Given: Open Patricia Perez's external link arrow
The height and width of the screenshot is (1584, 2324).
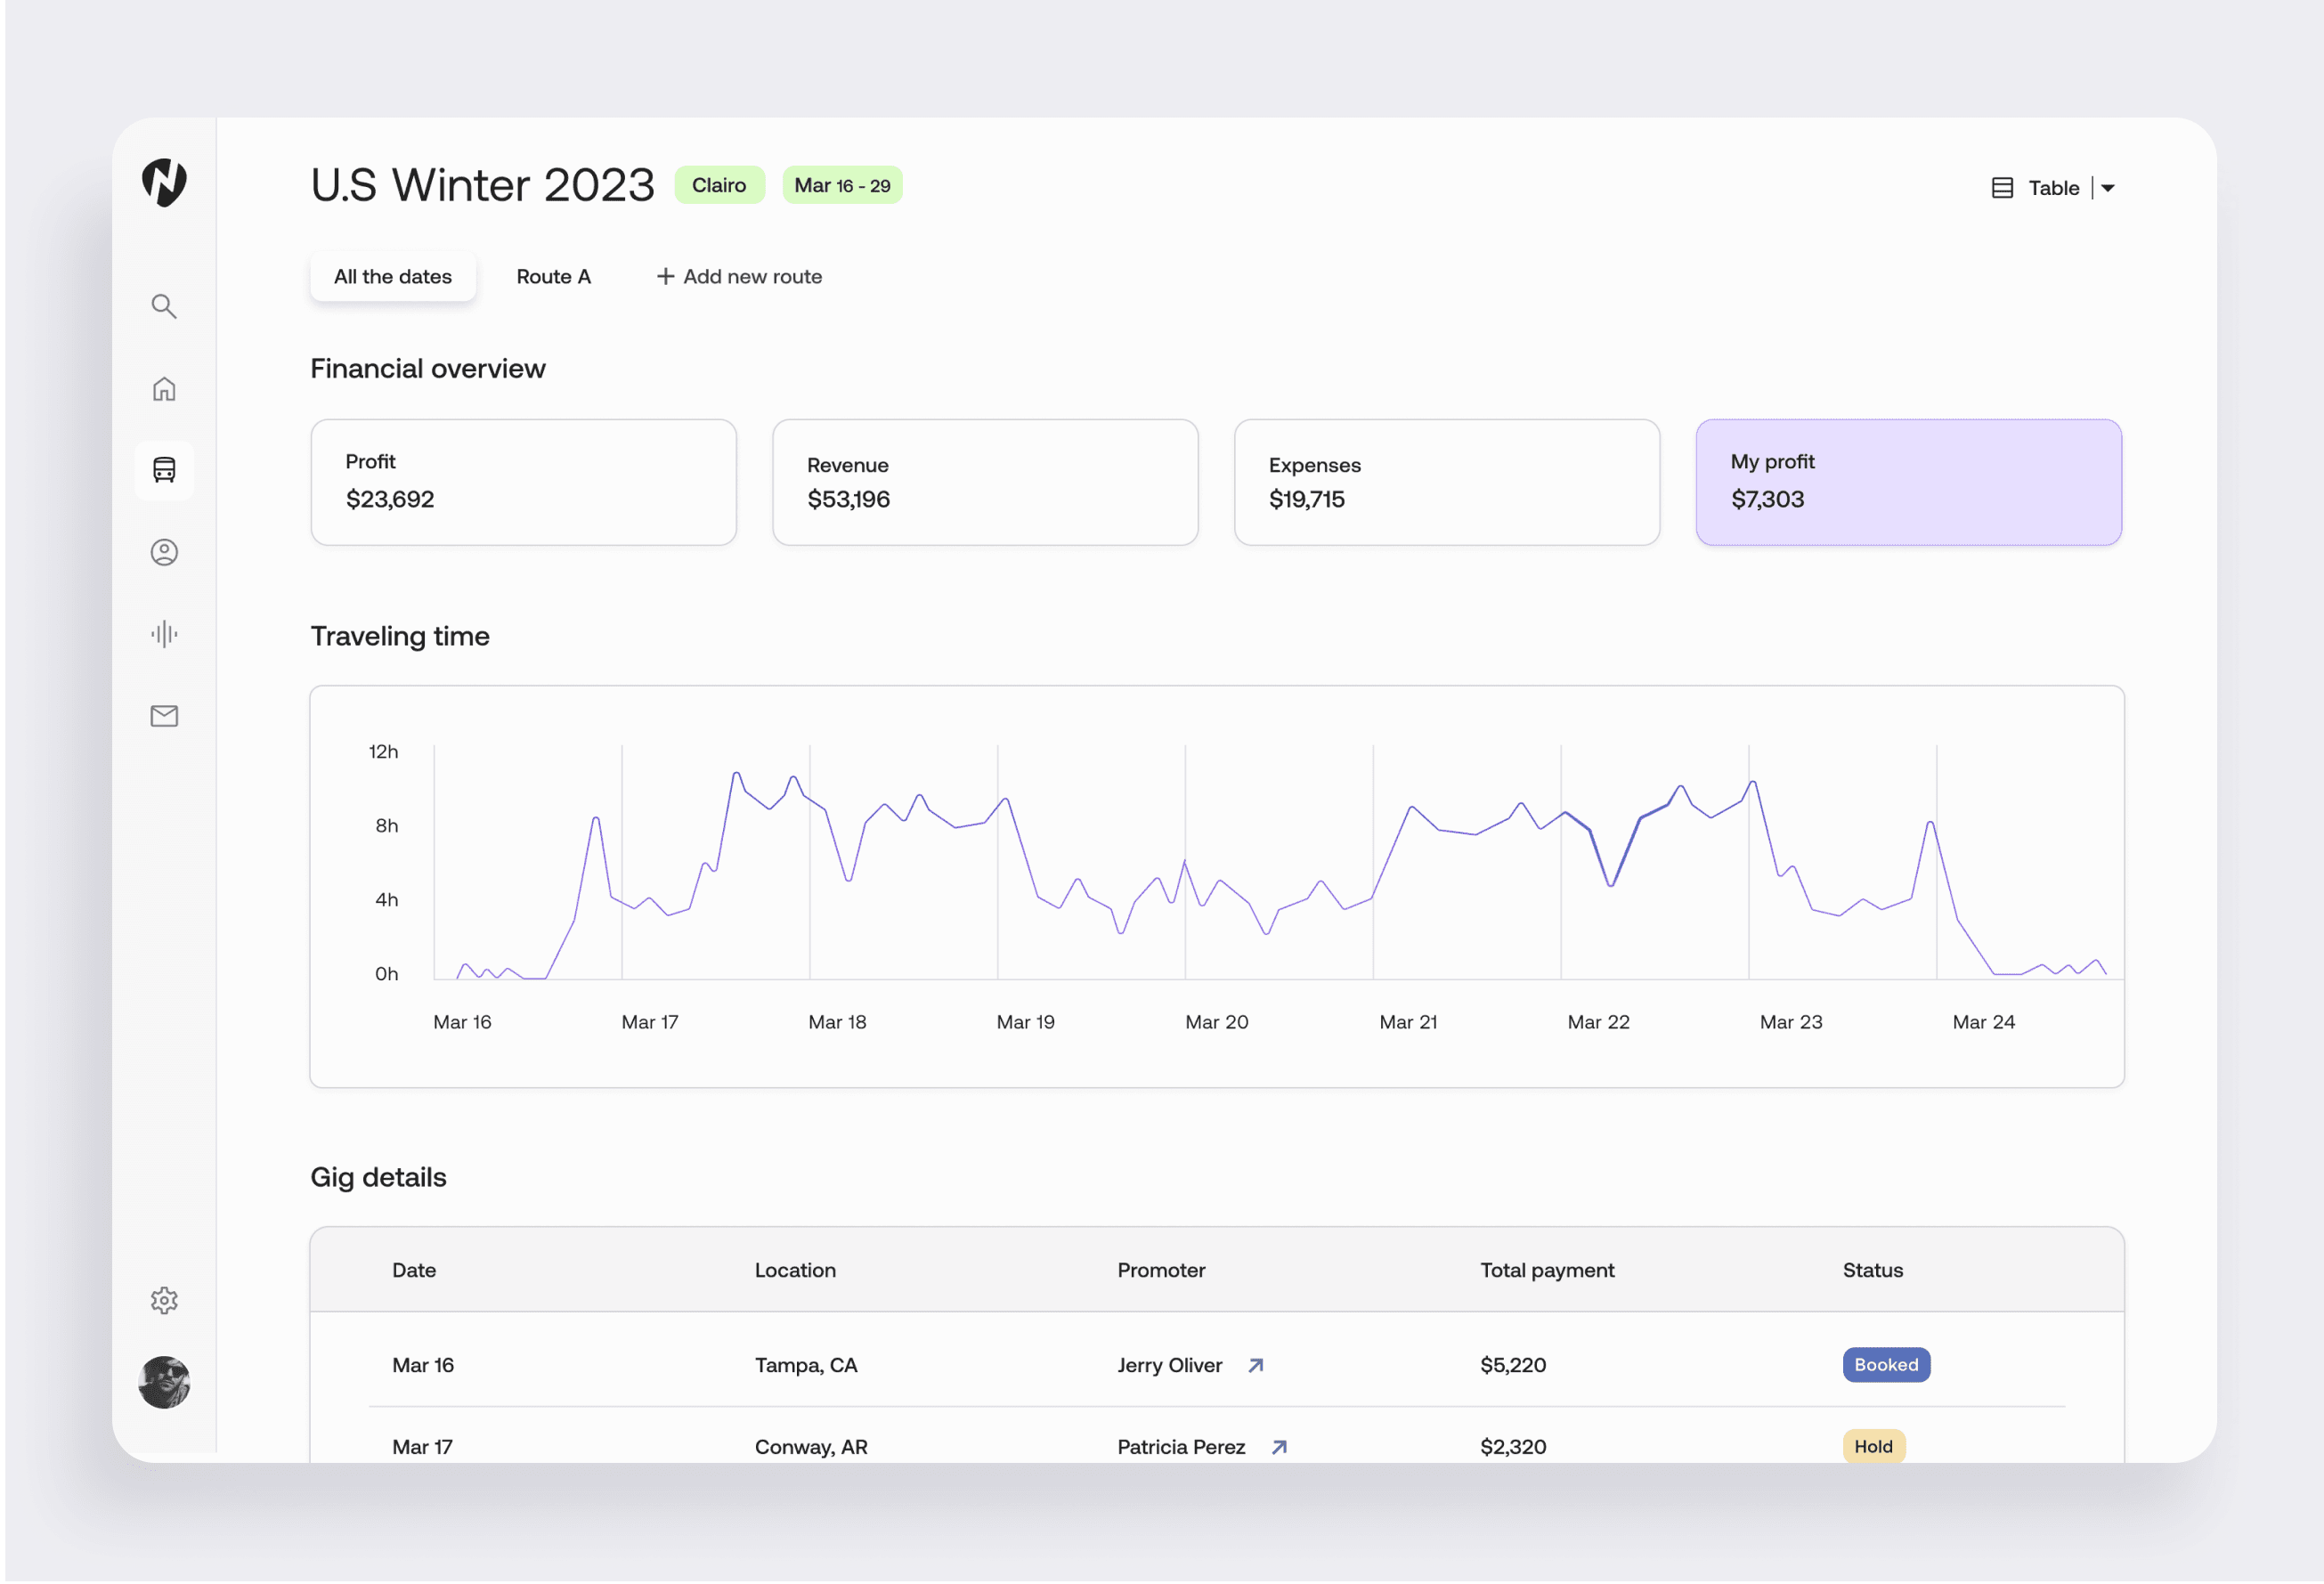Looking at the screenshot, I should point(1279,1447).
